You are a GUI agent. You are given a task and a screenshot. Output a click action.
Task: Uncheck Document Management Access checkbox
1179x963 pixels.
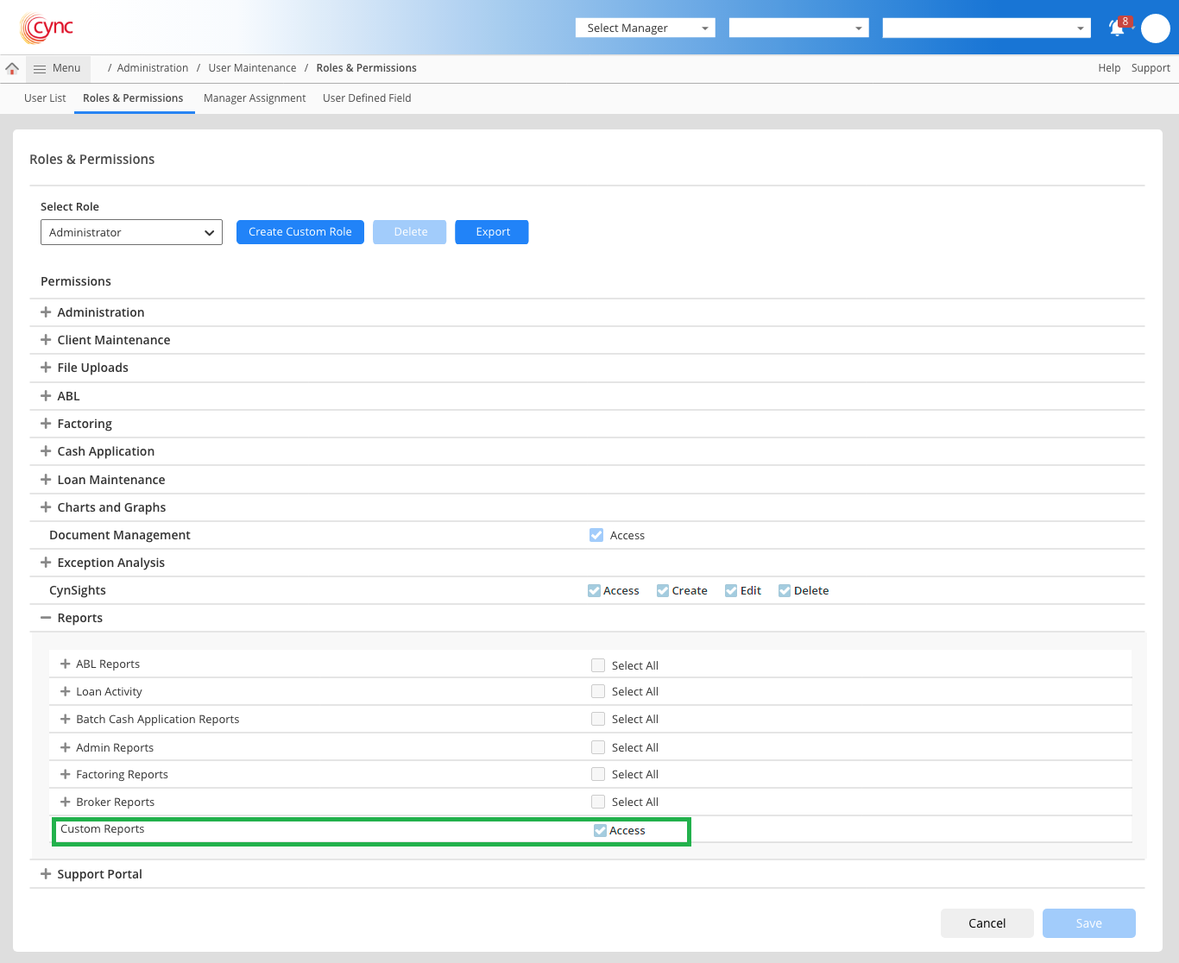click(597, 535)
